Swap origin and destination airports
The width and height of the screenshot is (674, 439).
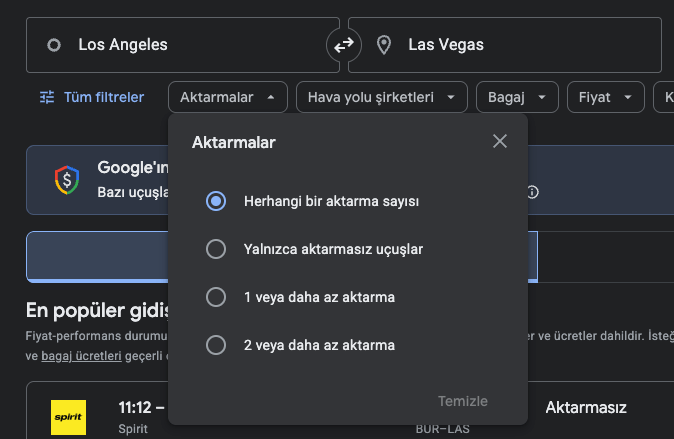coord(344,45)
